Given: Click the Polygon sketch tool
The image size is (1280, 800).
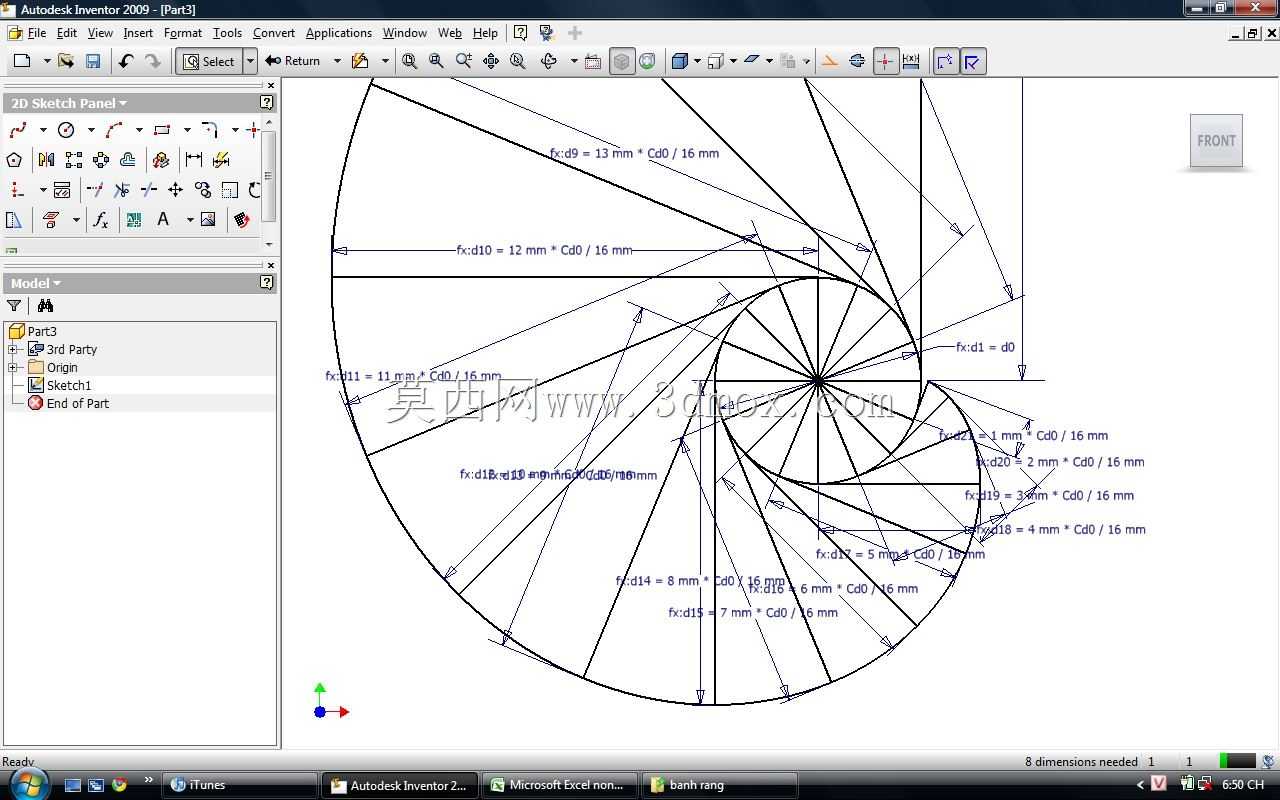Looking at the screenshot, I should pyautogui.click(x=14, y=160).
